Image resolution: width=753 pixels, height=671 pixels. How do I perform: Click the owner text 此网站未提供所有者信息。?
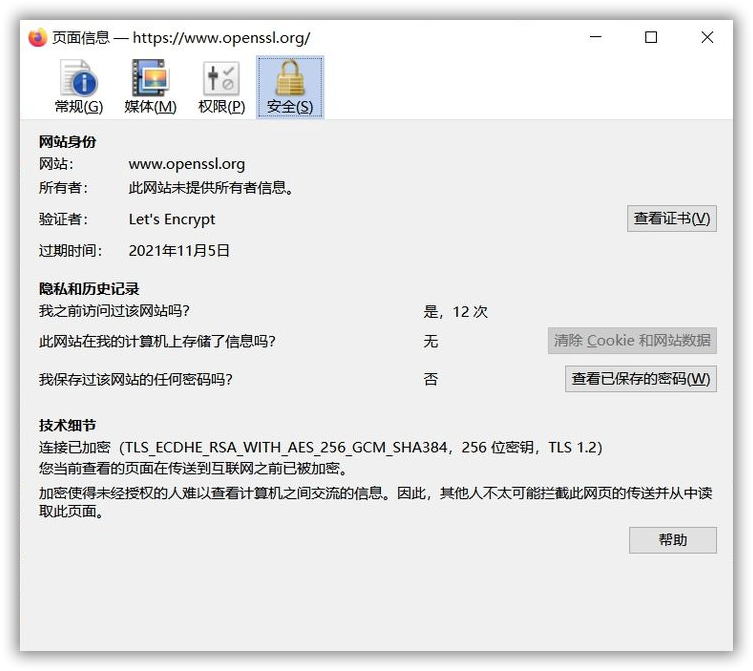click(211, 187)
